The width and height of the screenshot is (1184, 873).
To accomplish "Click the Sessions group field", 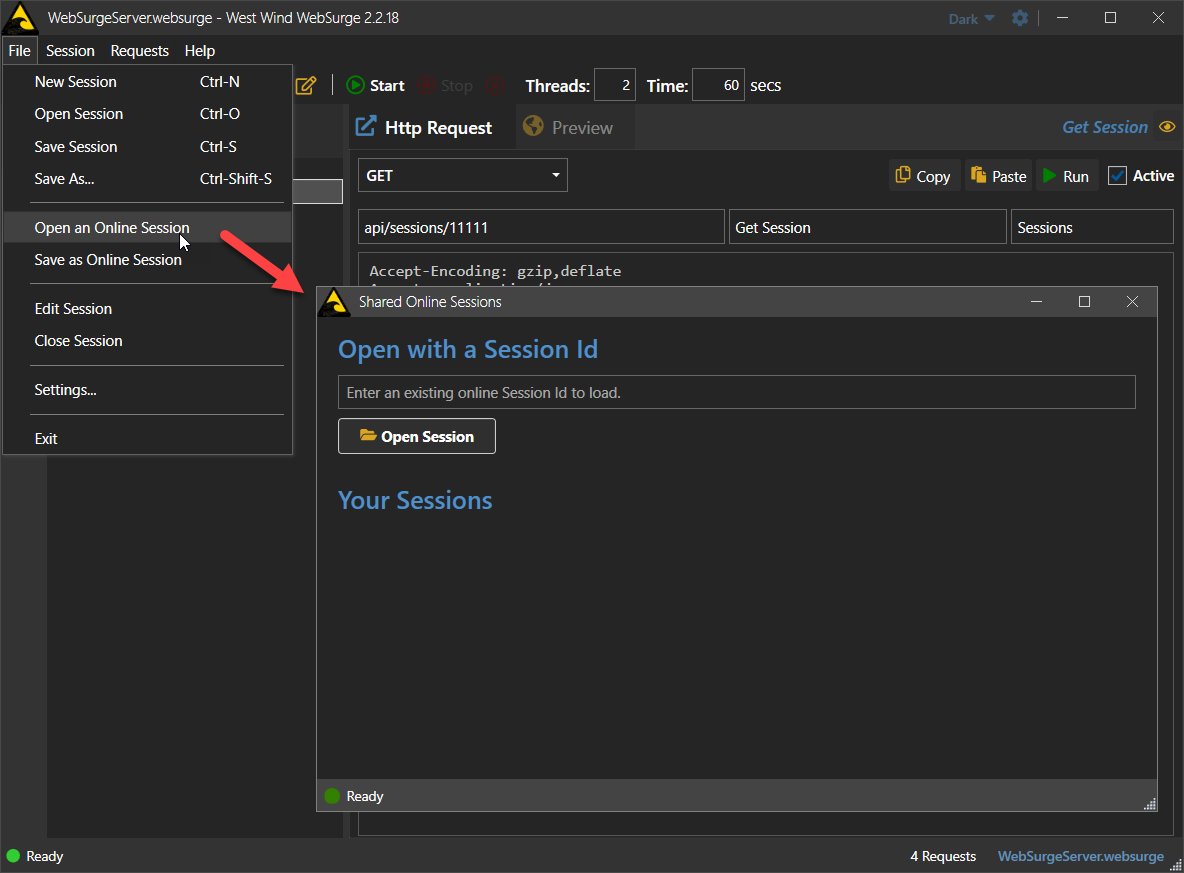I will pyautogui.click(x=1091, y=227).
